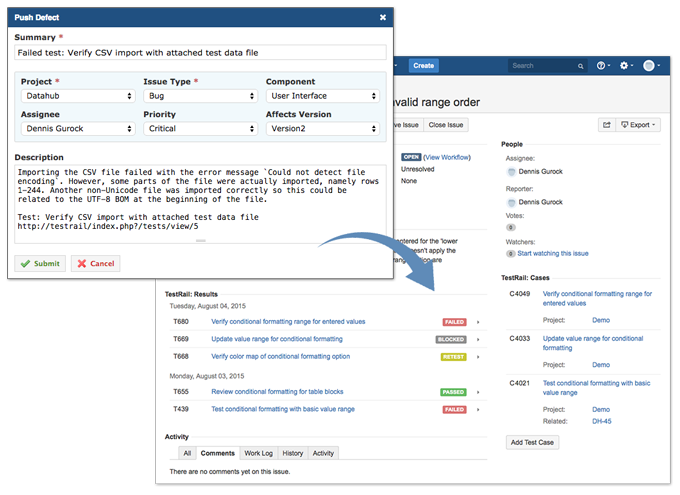This screenshot has height=495, width=680.
Task: Open the user avatar profile menu
Action: 651,66
